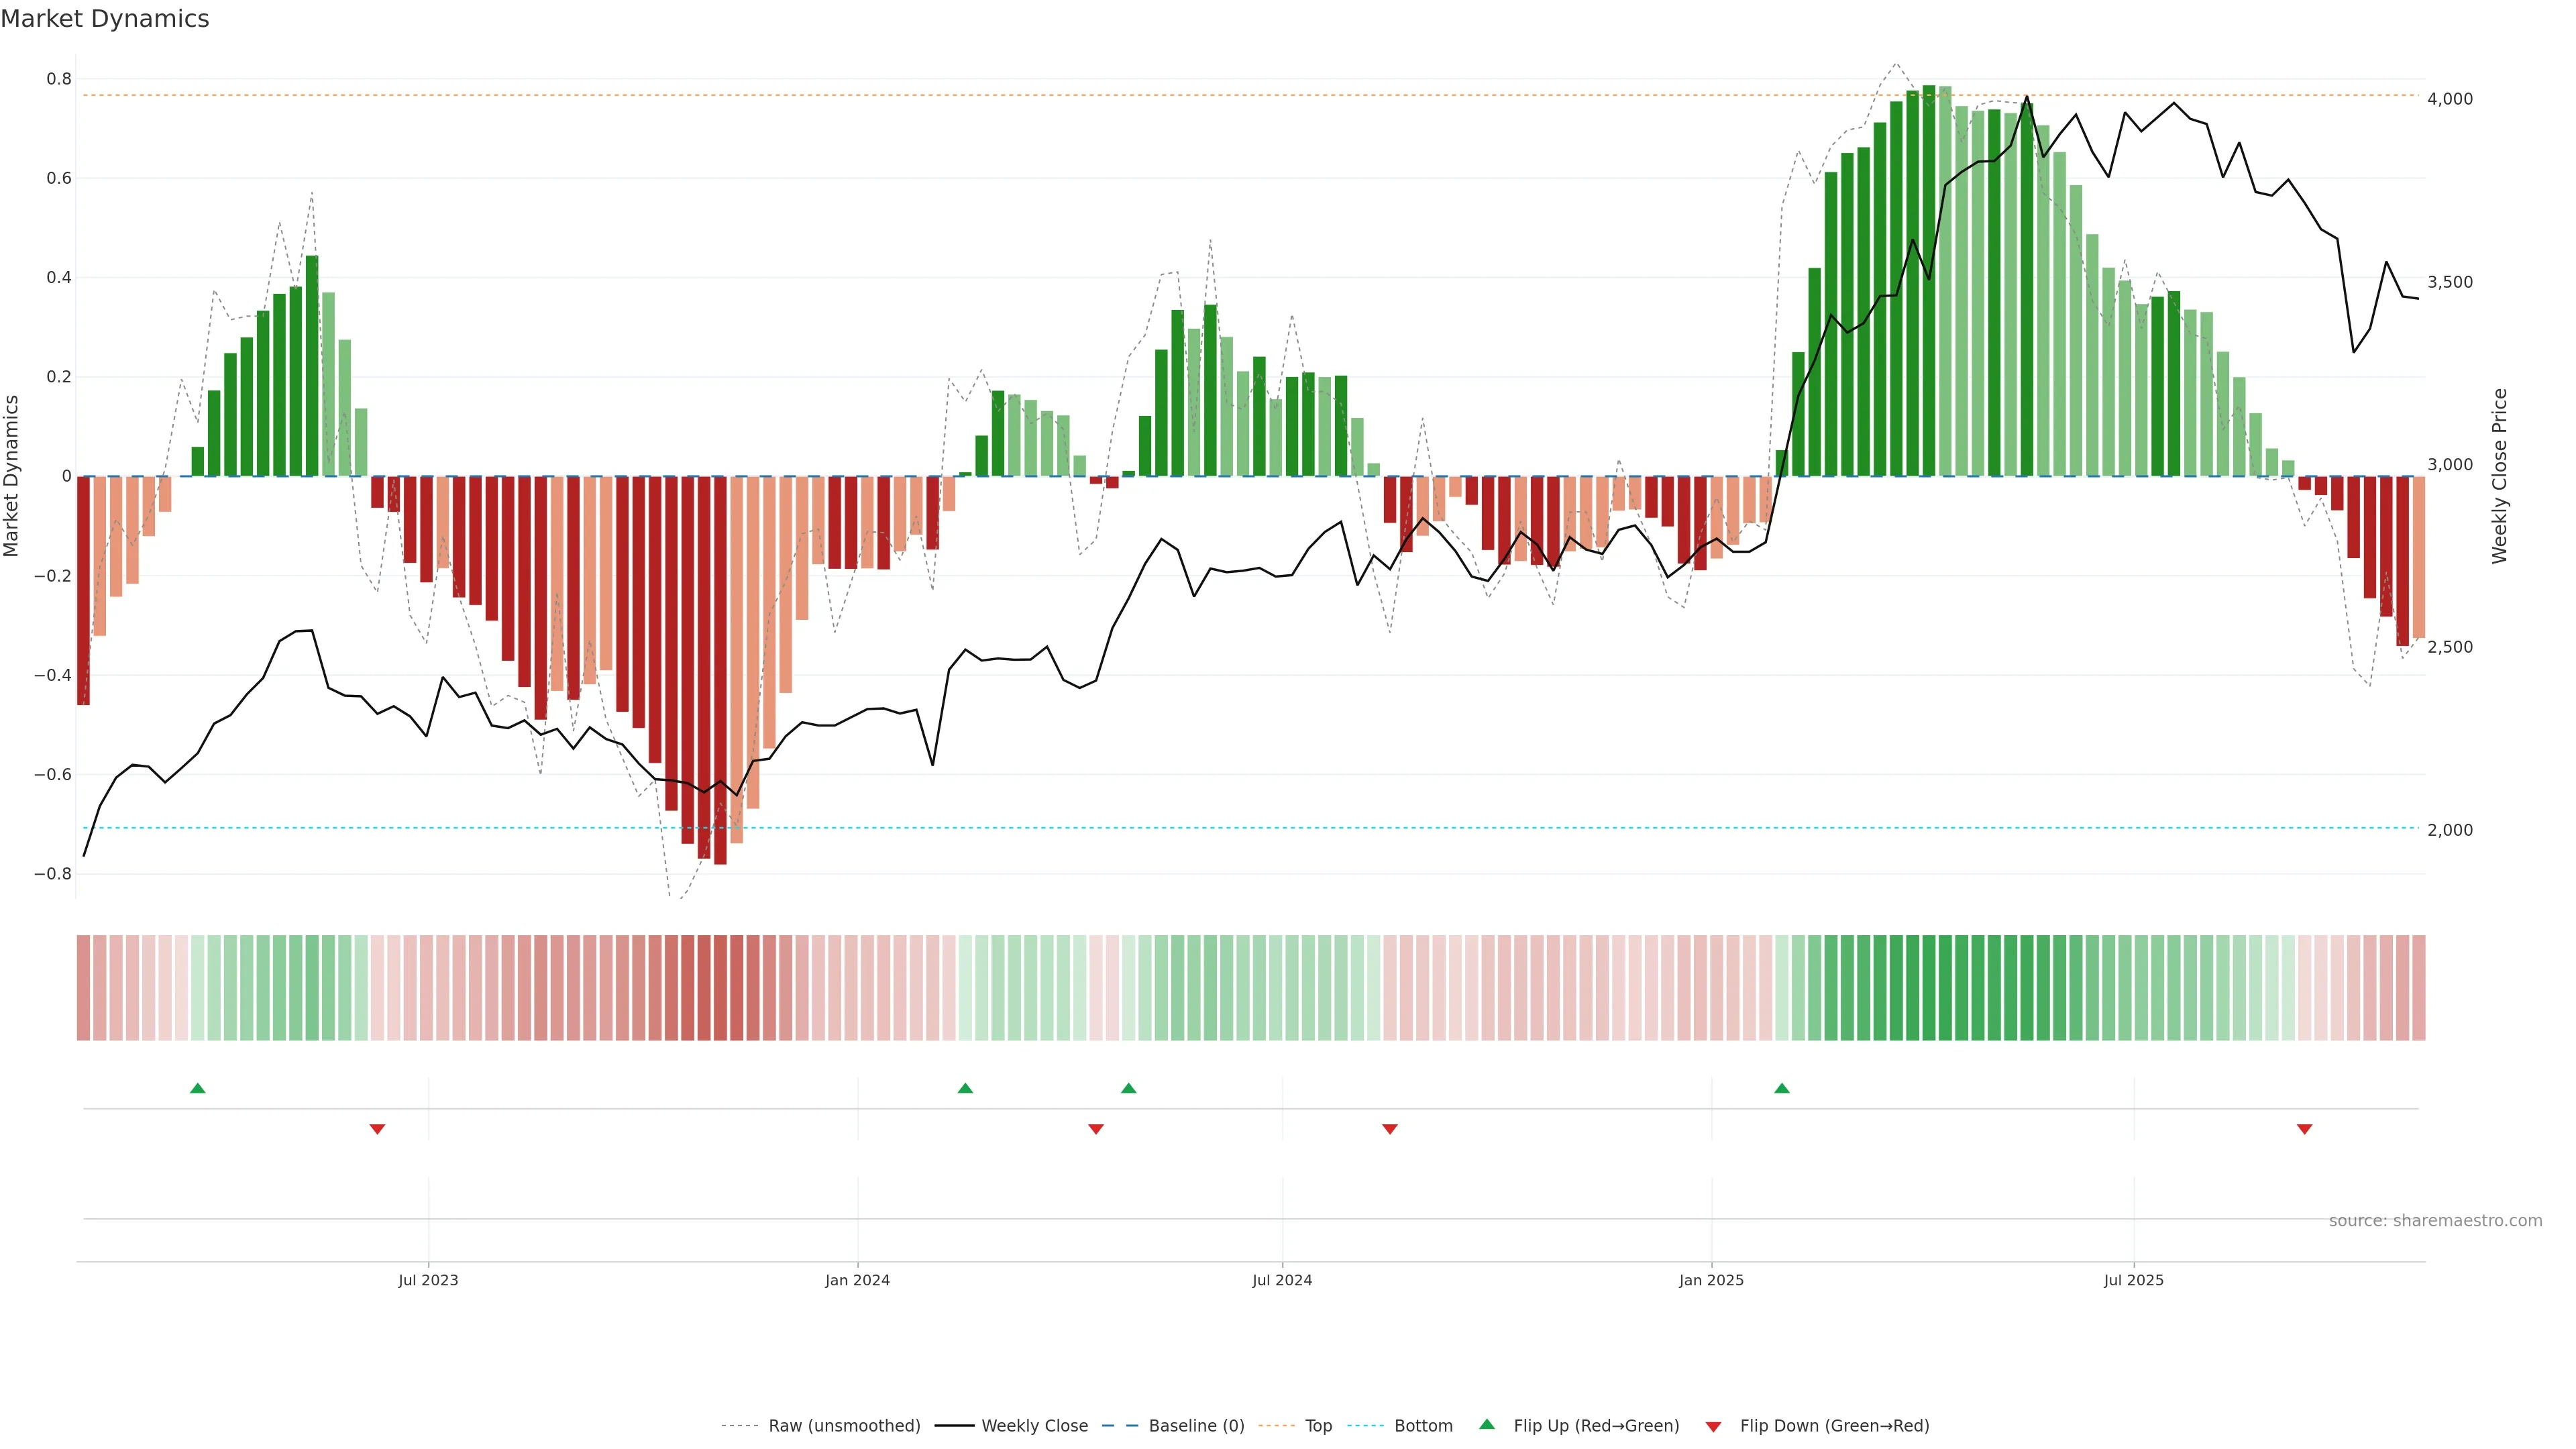The image size is (2576, 1449).
Task: Toggle Flip Down (Green→Red) legend entry
Action: click(x=1834, y=1426)
